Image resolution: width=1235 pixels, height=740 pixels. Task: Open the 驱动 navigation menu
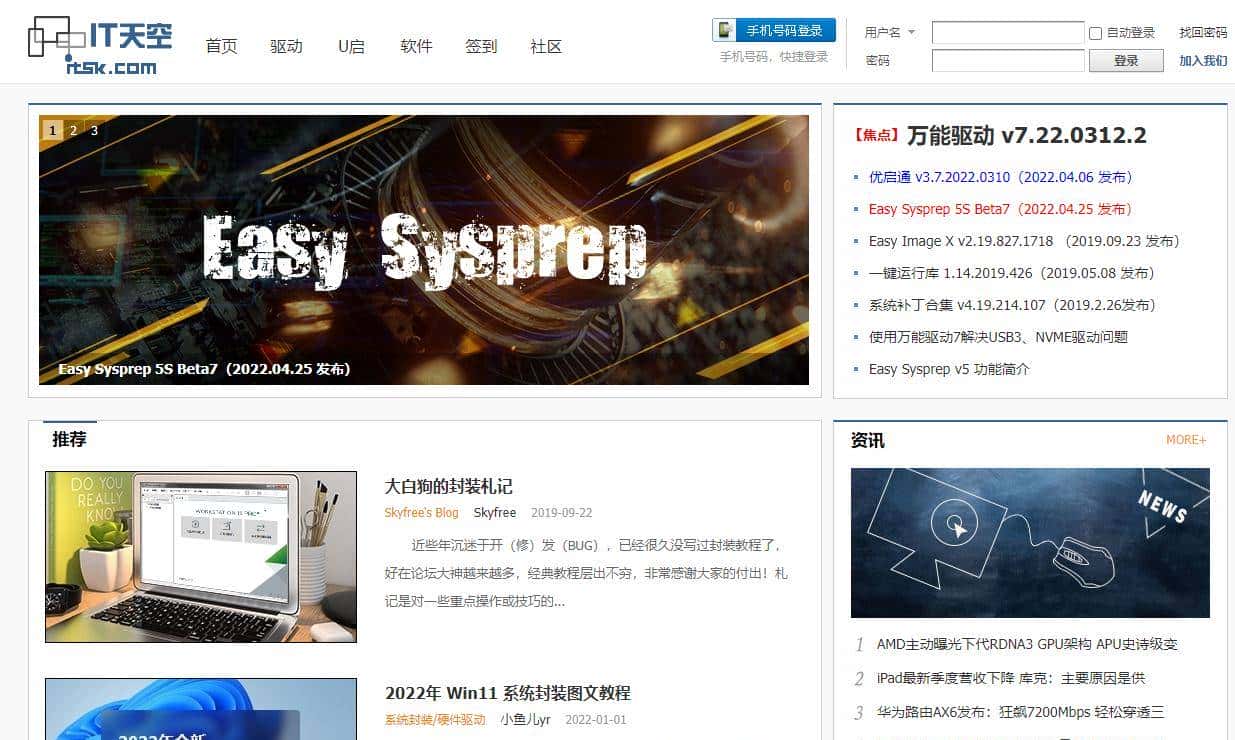[x=286, y=46]
